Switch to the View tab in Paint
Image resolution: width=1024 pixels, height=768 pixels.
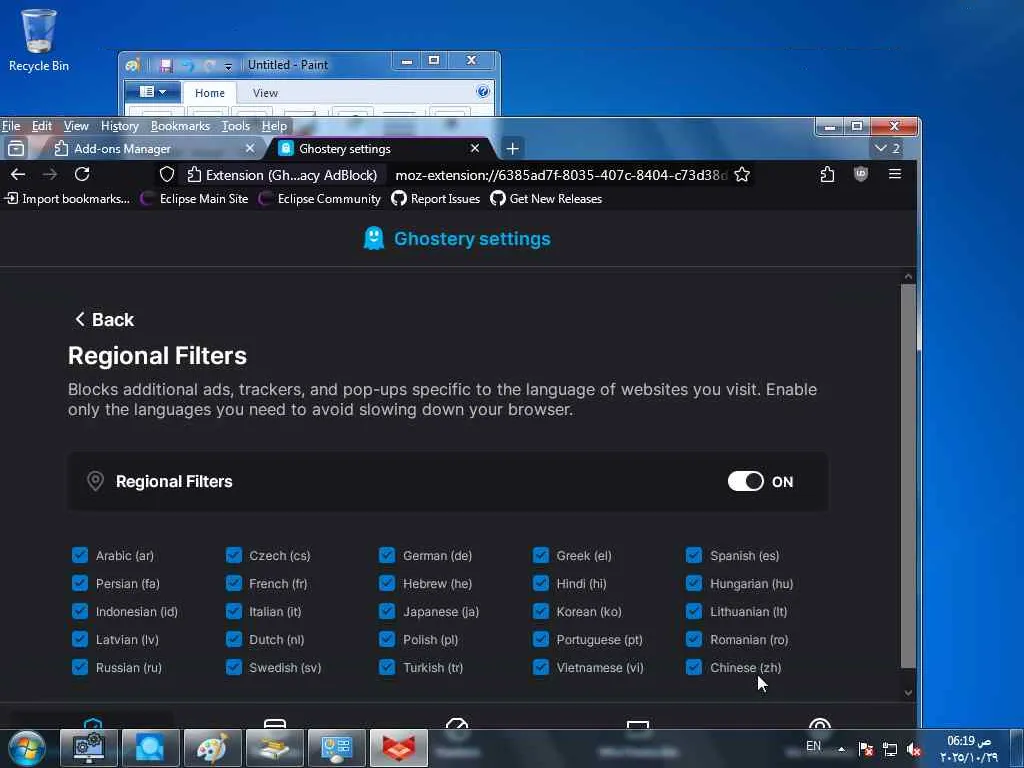tap(265, 93)
